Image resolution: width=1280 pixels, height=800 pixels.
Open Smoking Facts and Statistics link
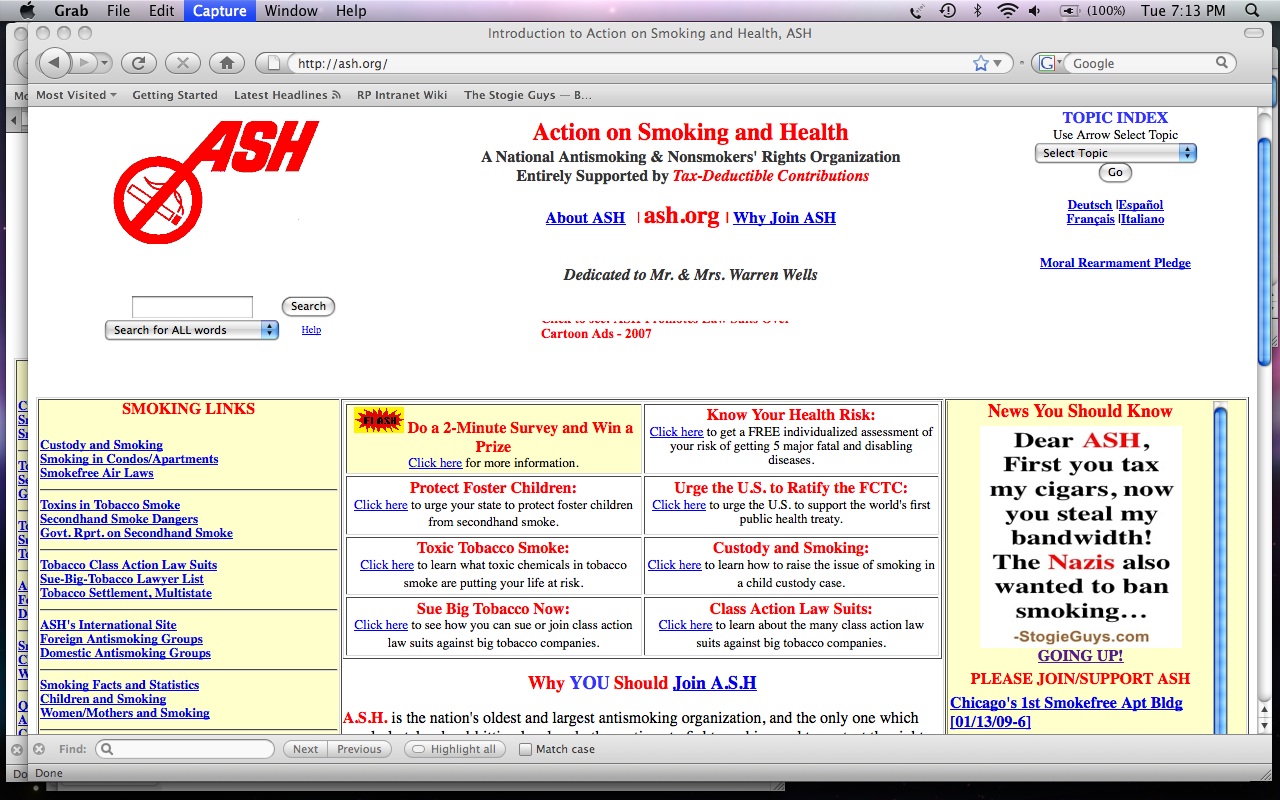click(119, 685)
